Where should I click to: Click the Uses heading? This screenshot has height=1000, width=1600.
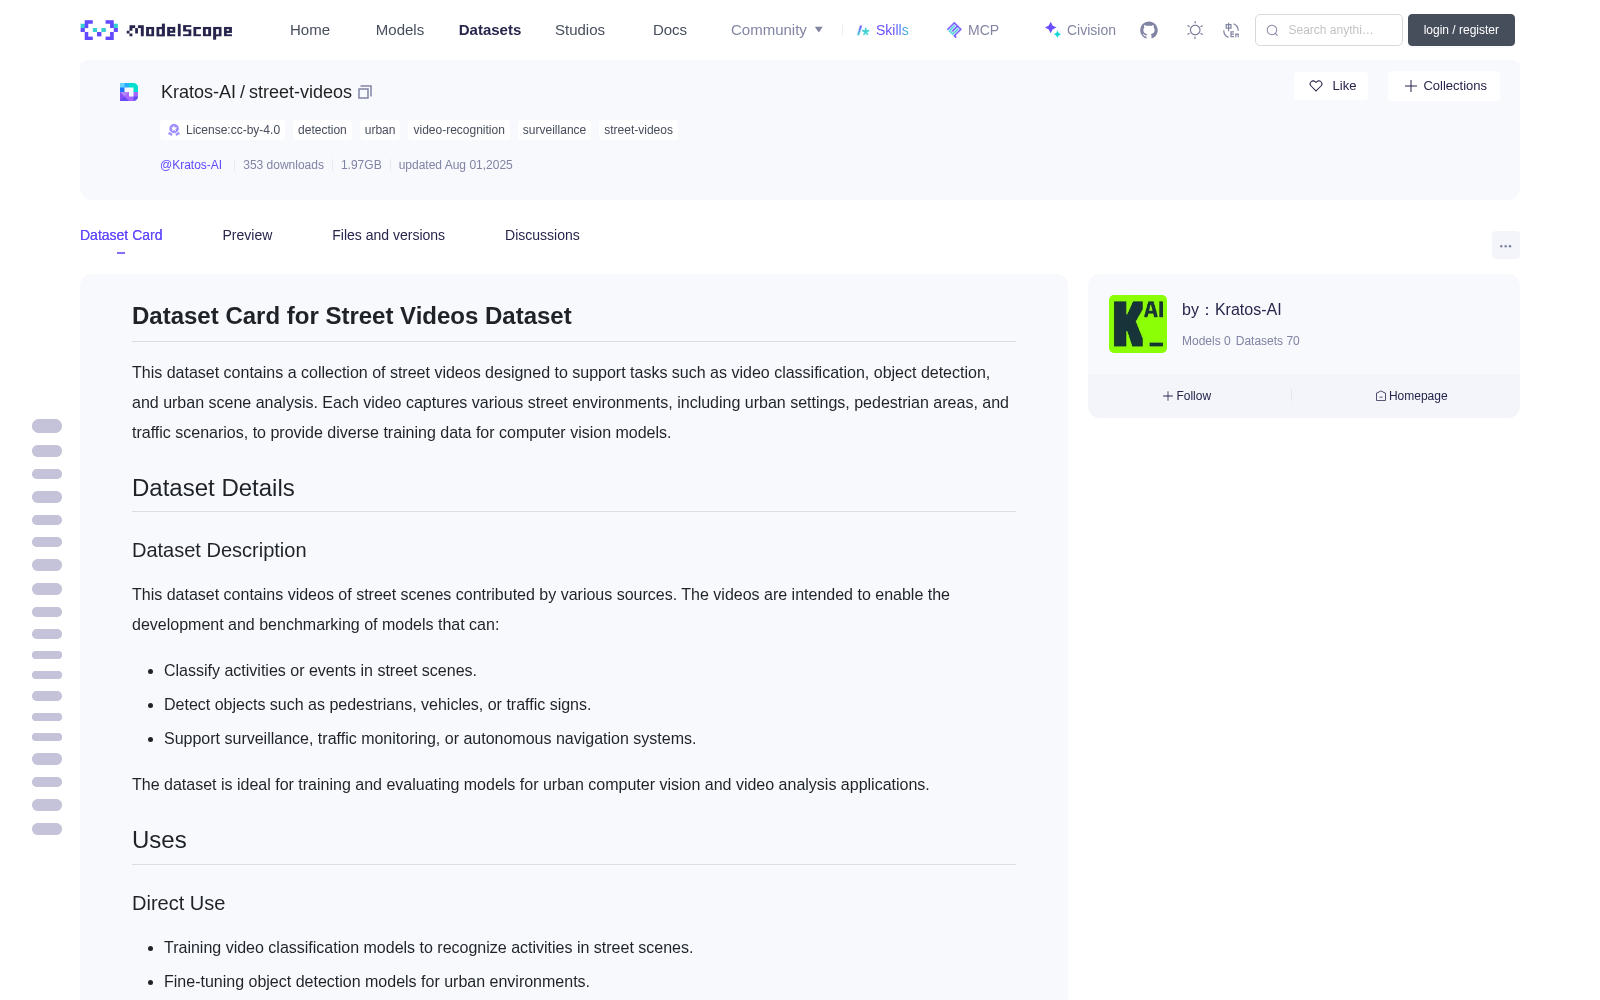click(x=159, y=840)
